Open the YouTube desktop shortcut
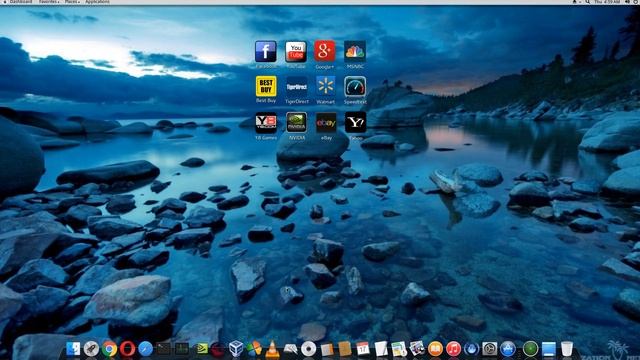Screen dimensions: 640x360 (296, 51)
